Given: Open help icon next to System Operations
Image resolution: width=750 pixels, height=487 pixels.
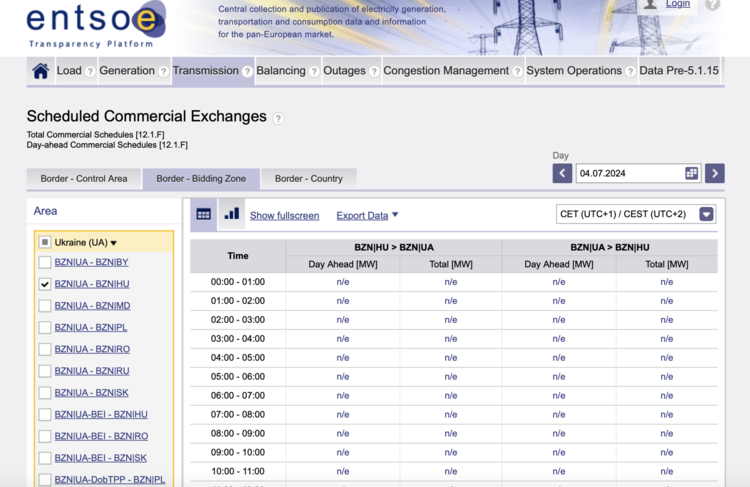Looking at the screenshot, I should 630,72.
